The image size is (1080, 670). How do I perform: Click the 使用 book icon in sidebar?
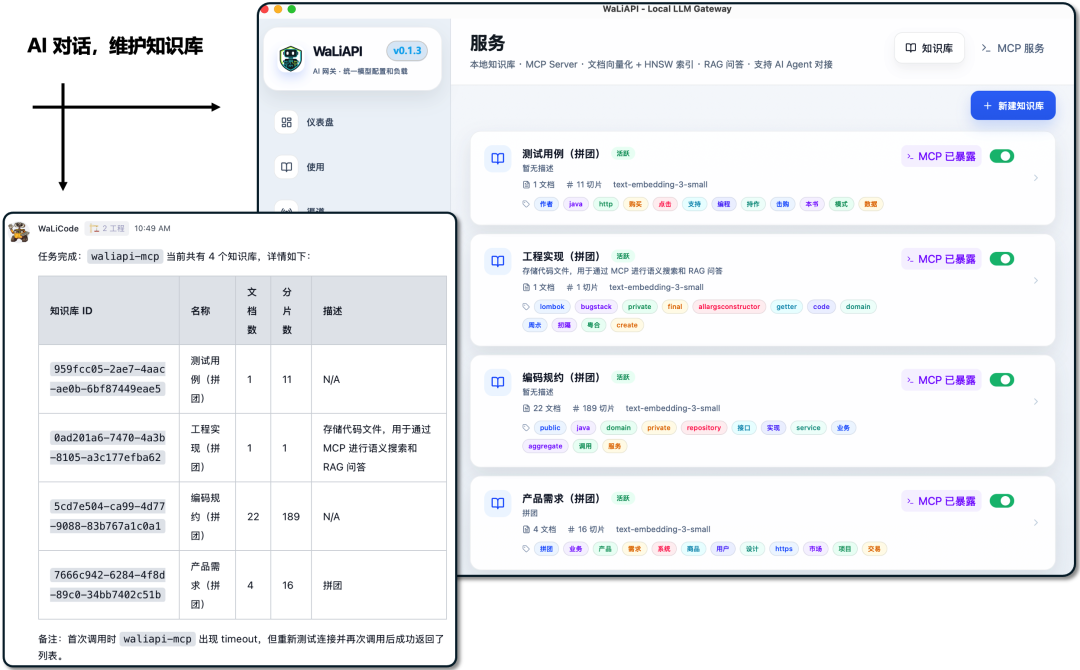287,167
